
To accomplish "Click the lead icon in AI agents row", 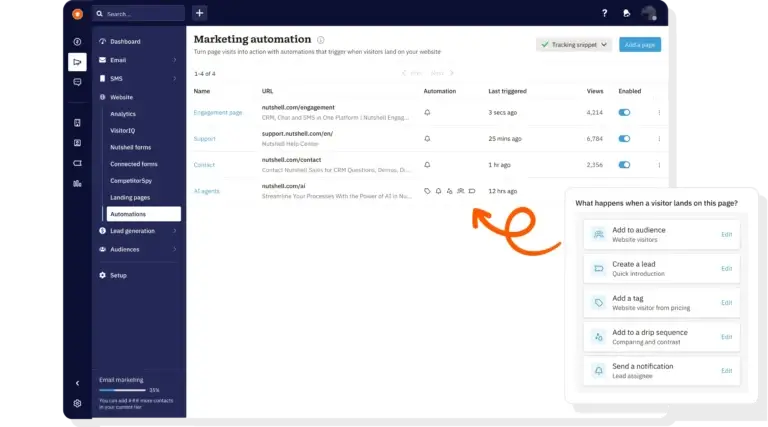I will click(x=472, y=191).
